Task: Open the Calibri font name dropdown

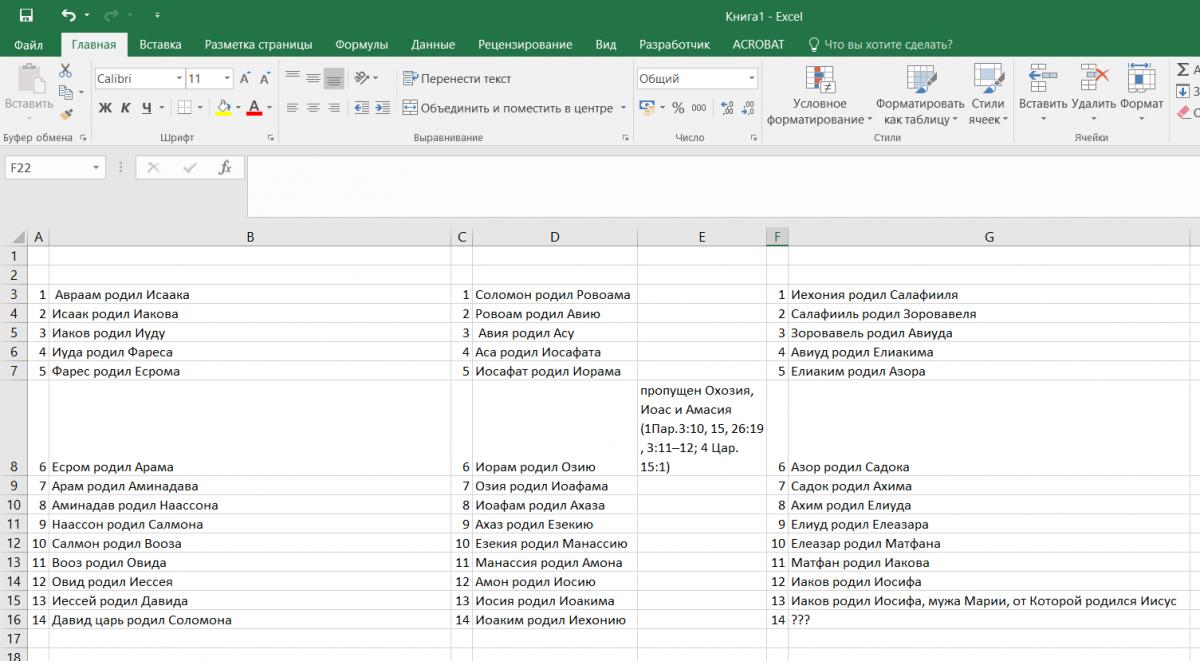Action: [179, 79]
